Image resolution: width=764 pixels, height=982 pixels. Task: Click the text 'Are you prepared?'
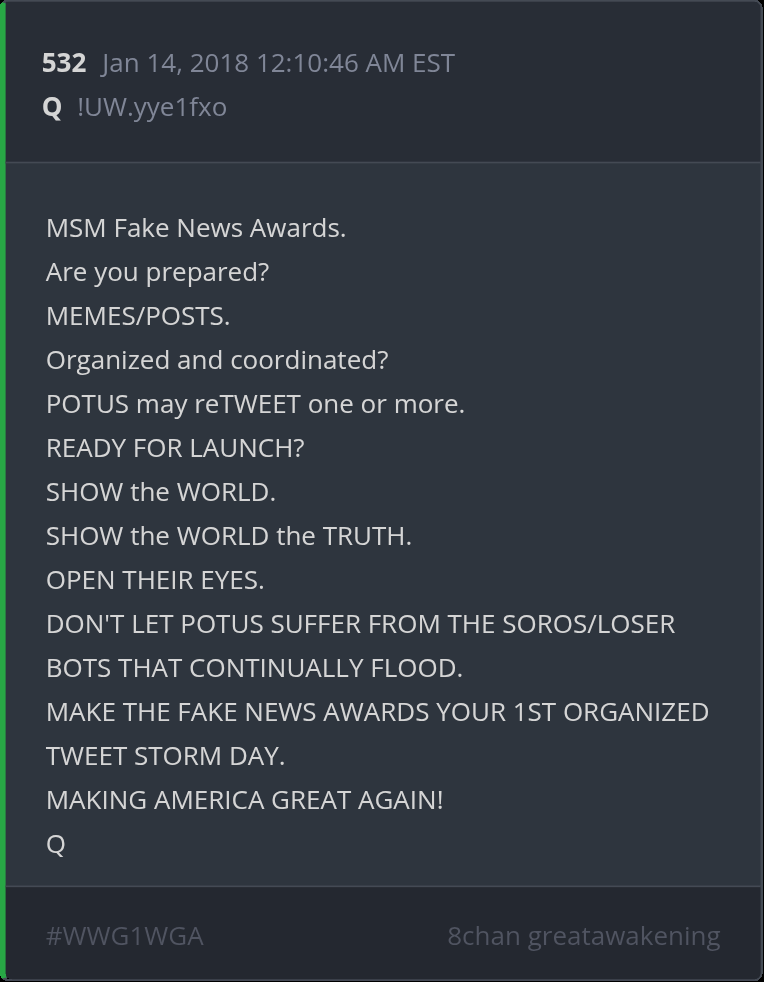[157, 272]
